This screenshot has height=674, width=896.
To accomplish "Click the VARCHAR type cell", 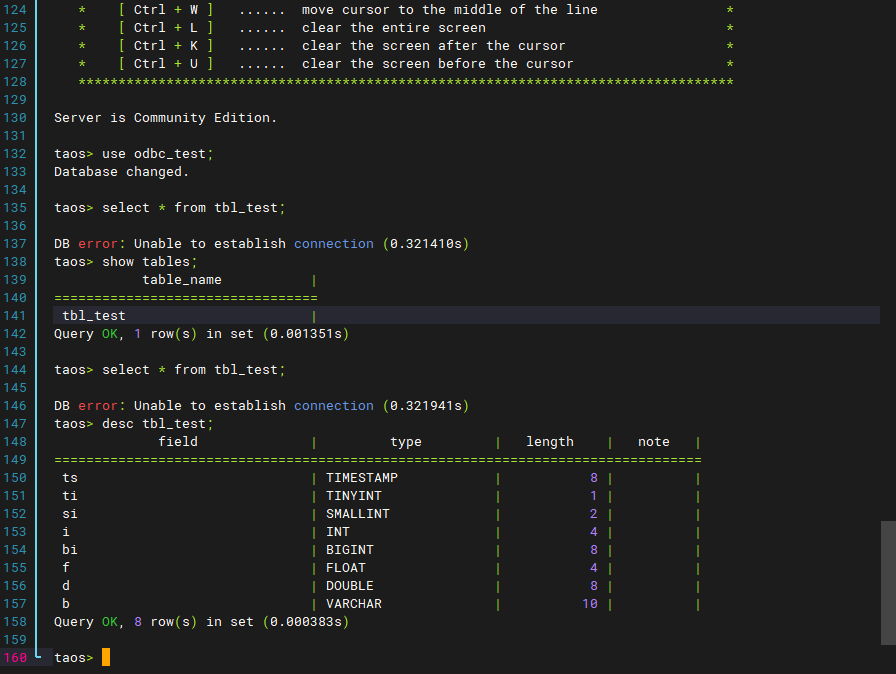I will pos(354,604).
